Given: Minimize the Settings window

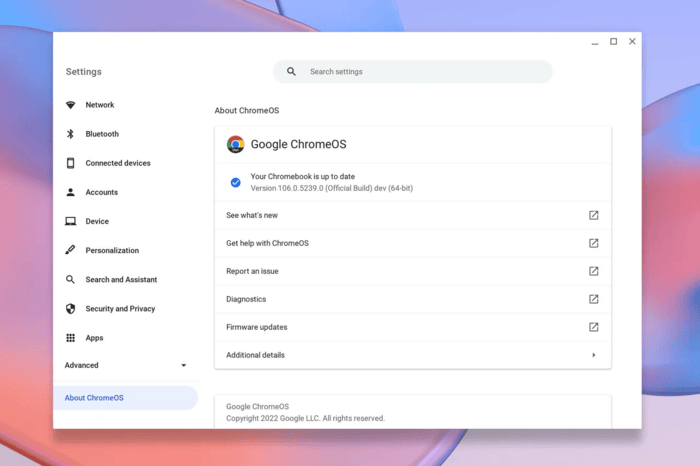Looking at the screenshot, I should coord(595,42).
